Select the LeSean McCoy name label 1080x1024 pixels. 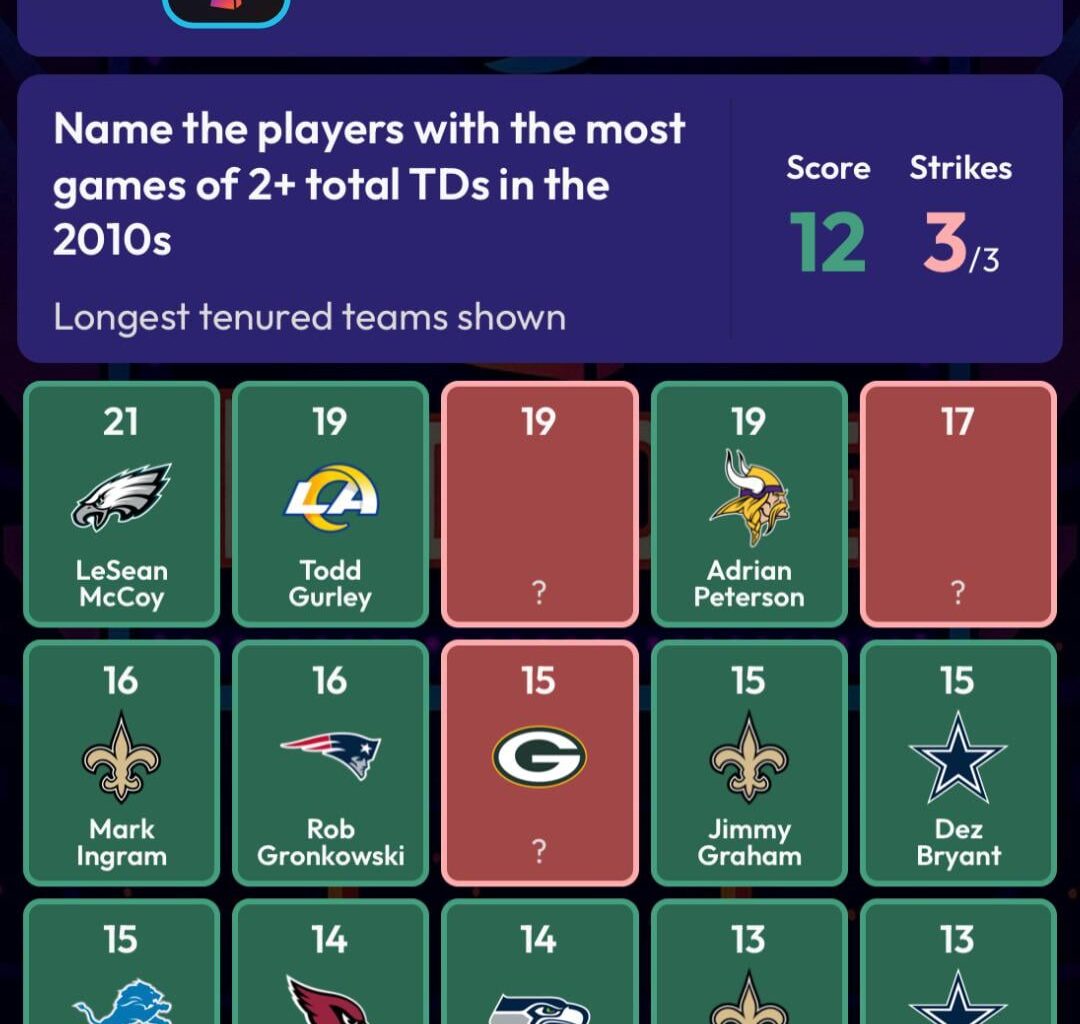pos(121,584)
